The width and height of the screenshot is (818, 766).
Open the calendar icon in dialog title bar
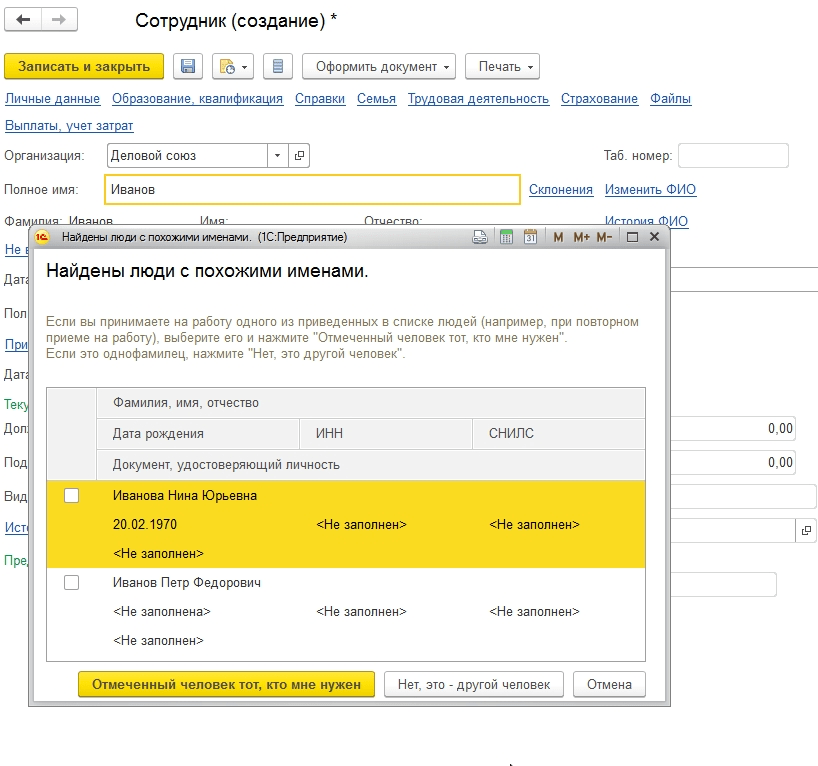(530, 237)
